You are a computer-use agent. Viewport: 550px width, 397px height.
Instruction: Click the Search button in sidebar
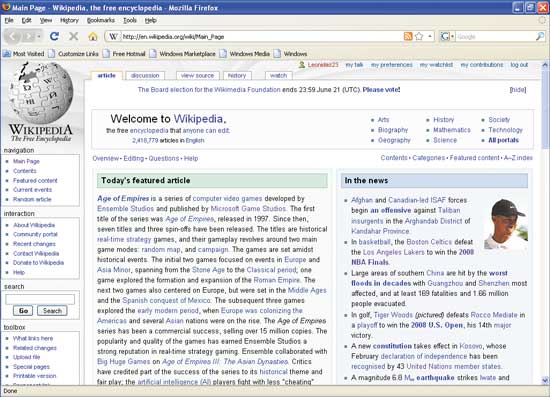52,311
